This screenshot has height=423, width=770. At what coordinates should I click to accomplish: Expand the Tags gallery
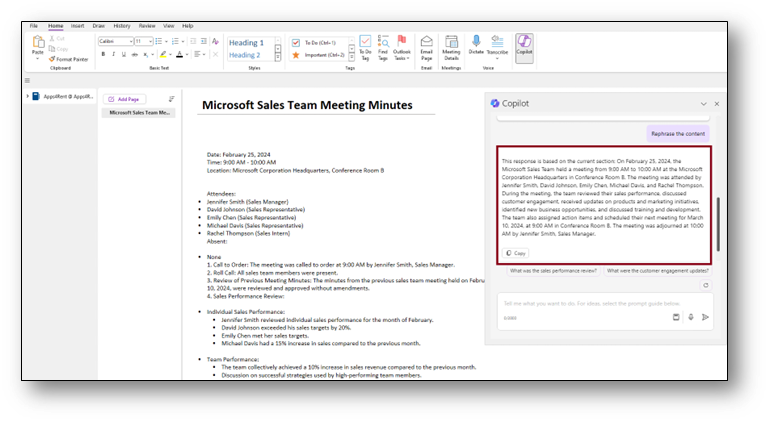[x=352, y=58]
